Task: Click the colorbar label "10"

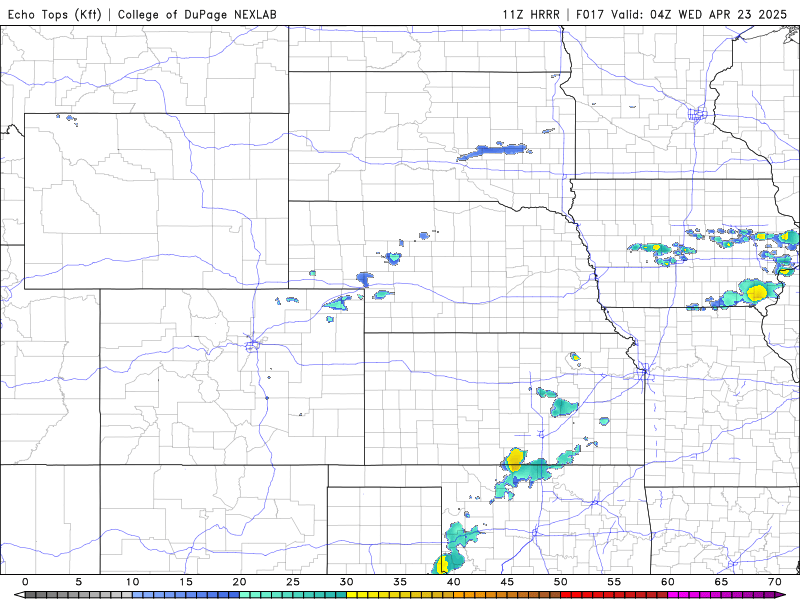Action: (x=133, y=582)
